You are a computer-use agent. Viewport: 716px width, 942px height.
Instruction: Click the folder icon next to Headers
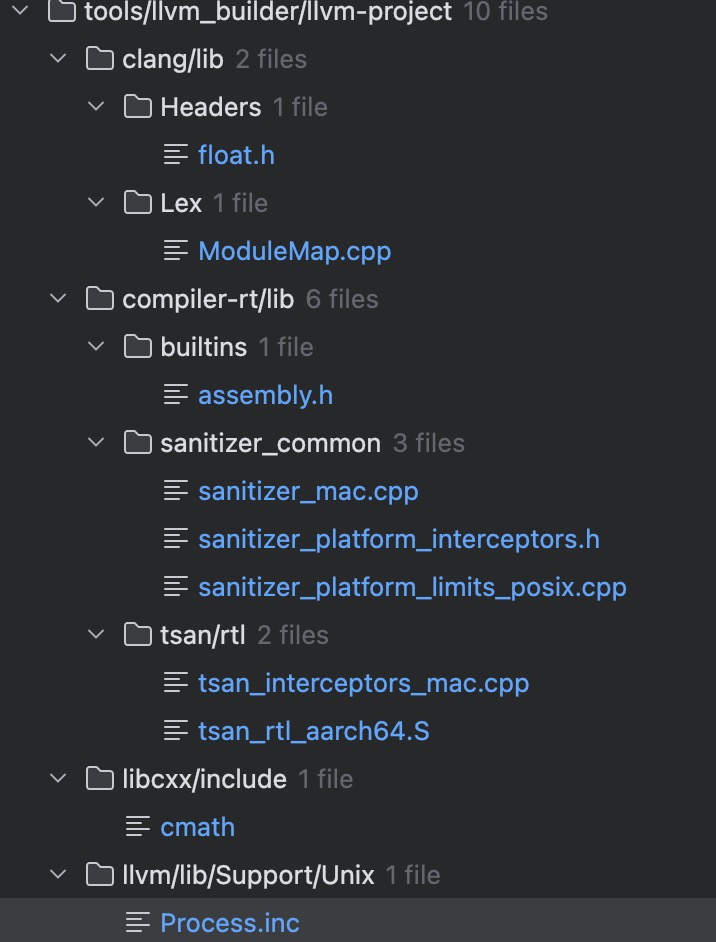point(137,106)
